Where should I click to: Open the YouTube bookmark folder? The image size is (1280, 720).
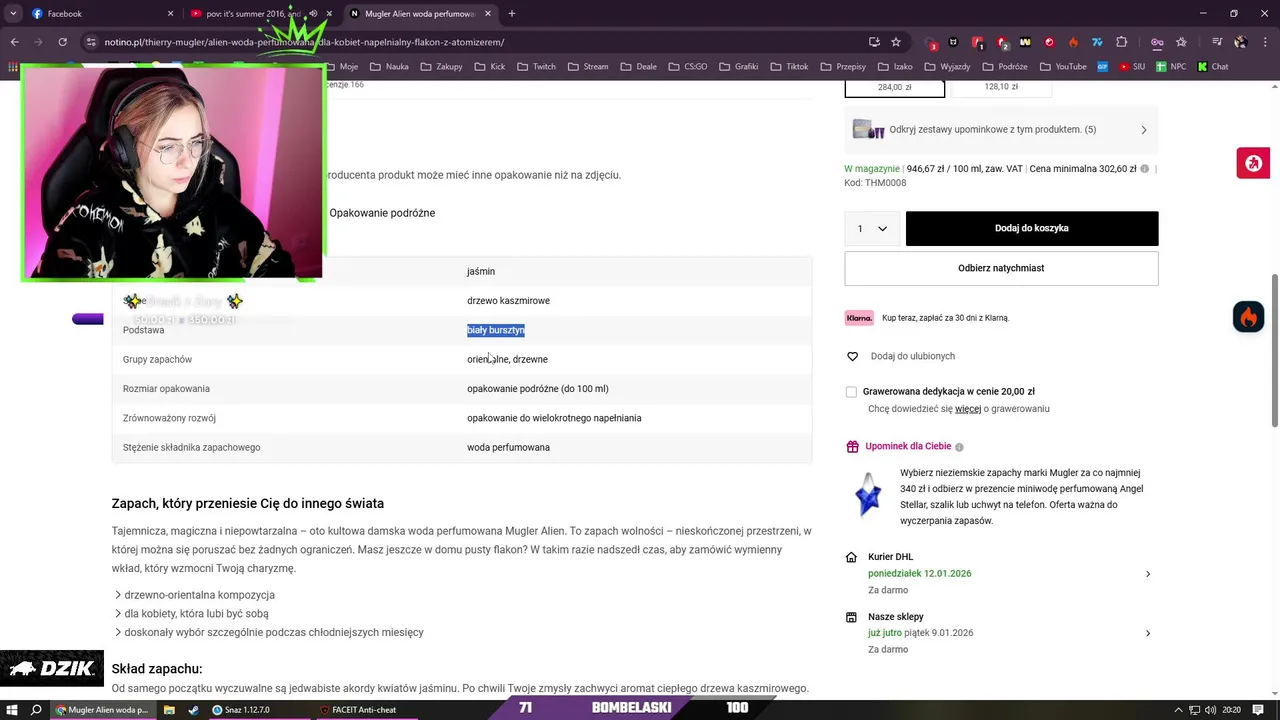pyautogui.click(x=1063, y=67)
